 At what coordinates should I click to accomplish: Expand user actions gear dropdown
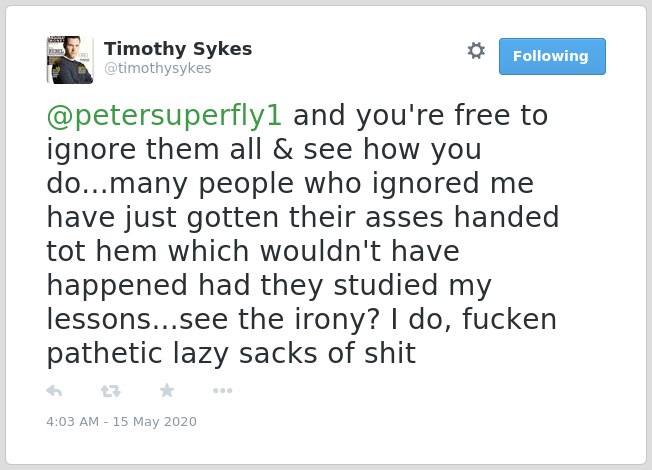point(476,51)
